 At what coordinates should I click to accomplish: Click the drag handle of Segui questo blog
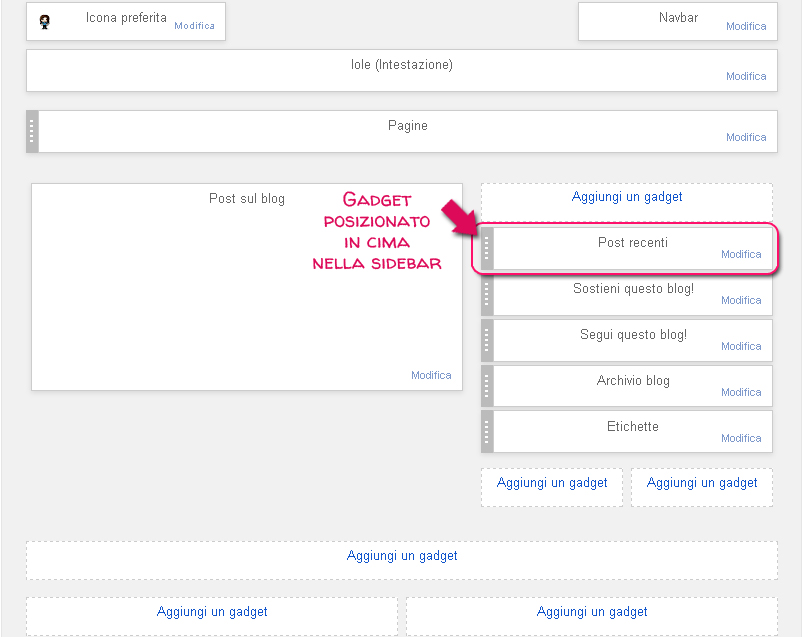(487, 340)
